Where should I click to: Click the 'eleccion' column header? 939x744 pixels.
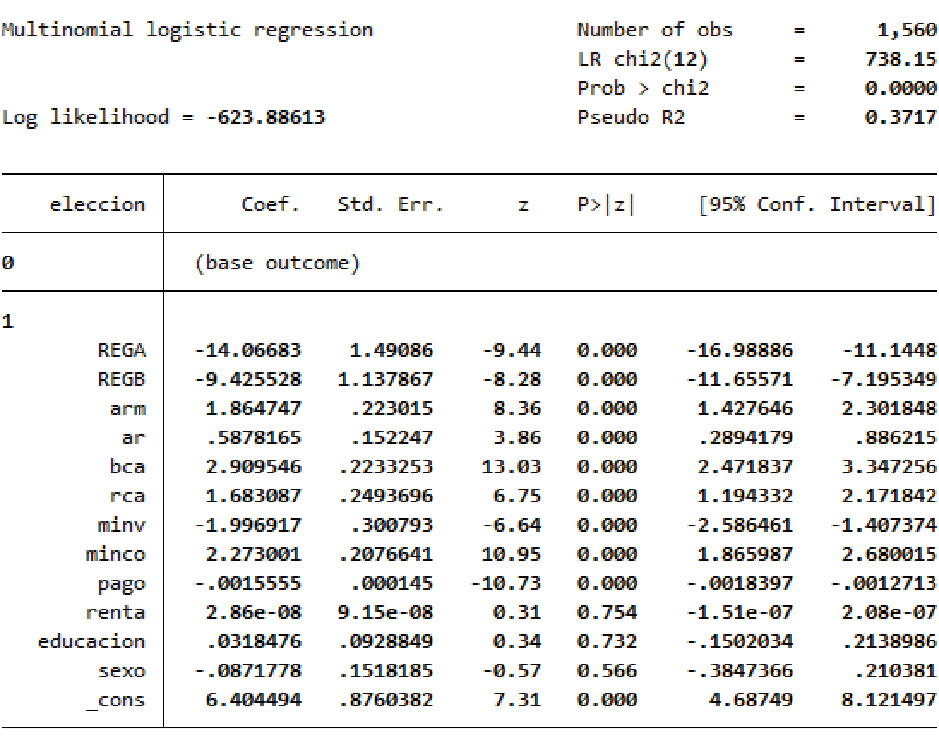[x=97, y=205]
